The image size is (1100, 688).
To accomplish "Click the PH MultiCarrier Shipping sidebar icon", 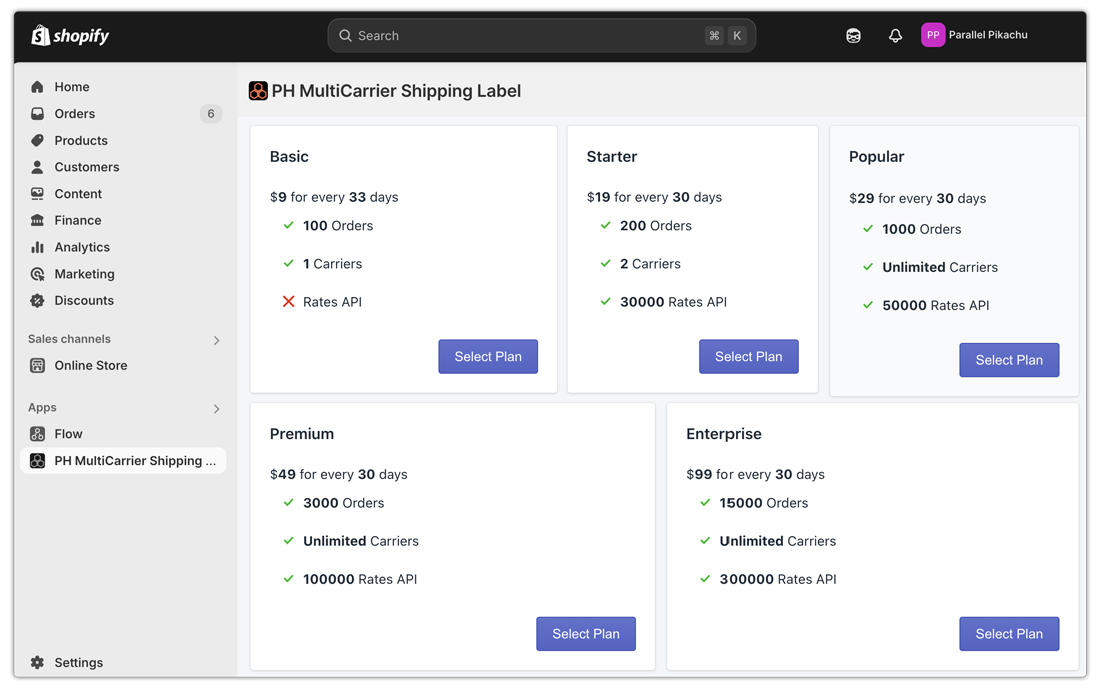I will point(37,461).
